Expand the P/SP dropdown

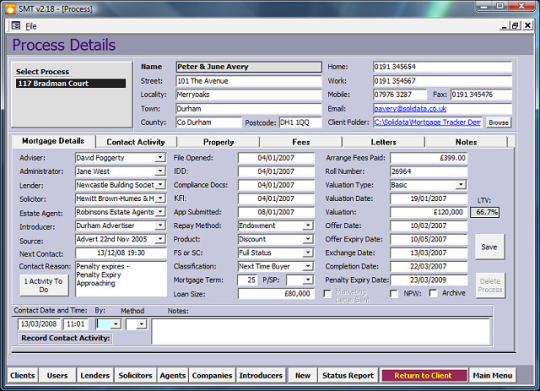click(x=308, y=280)
